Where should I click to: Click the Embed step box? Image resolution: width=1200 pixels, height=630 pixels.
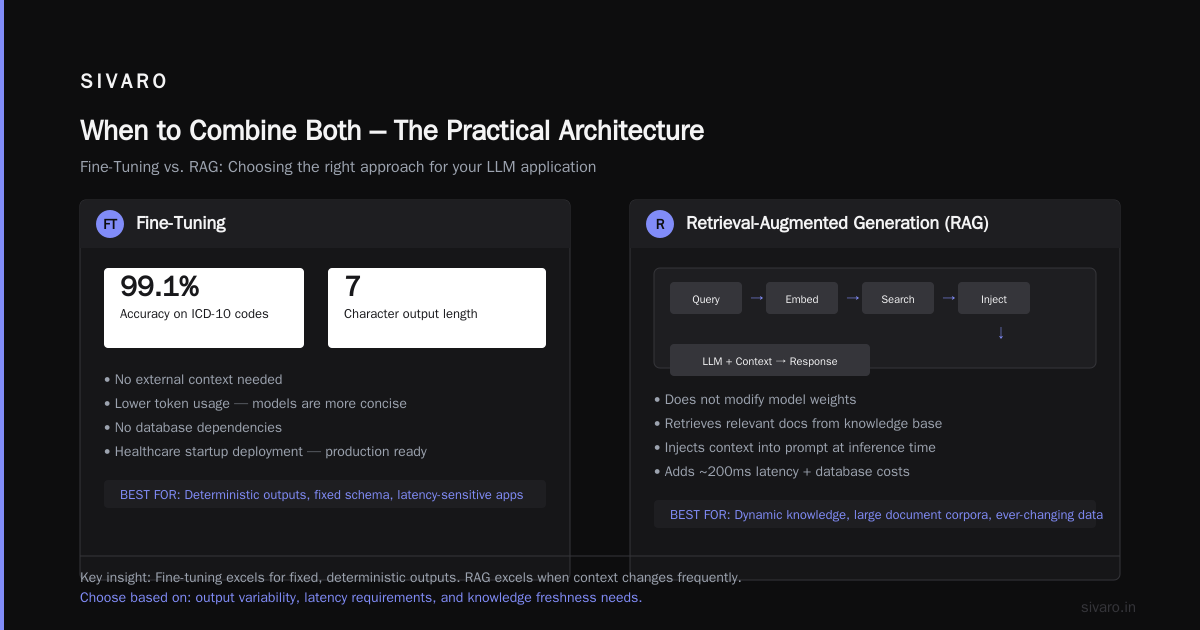802,299
